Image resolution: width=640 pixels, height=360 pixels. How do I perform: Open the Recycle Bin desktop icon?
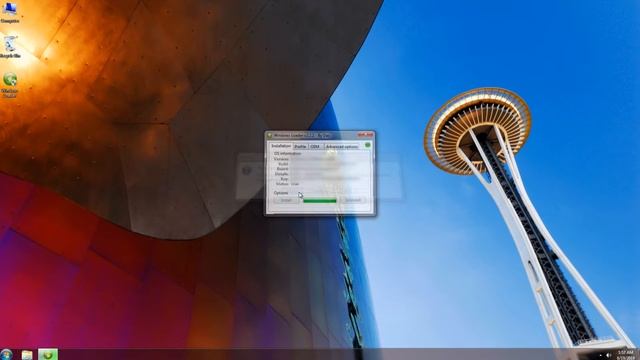(10, 47)
